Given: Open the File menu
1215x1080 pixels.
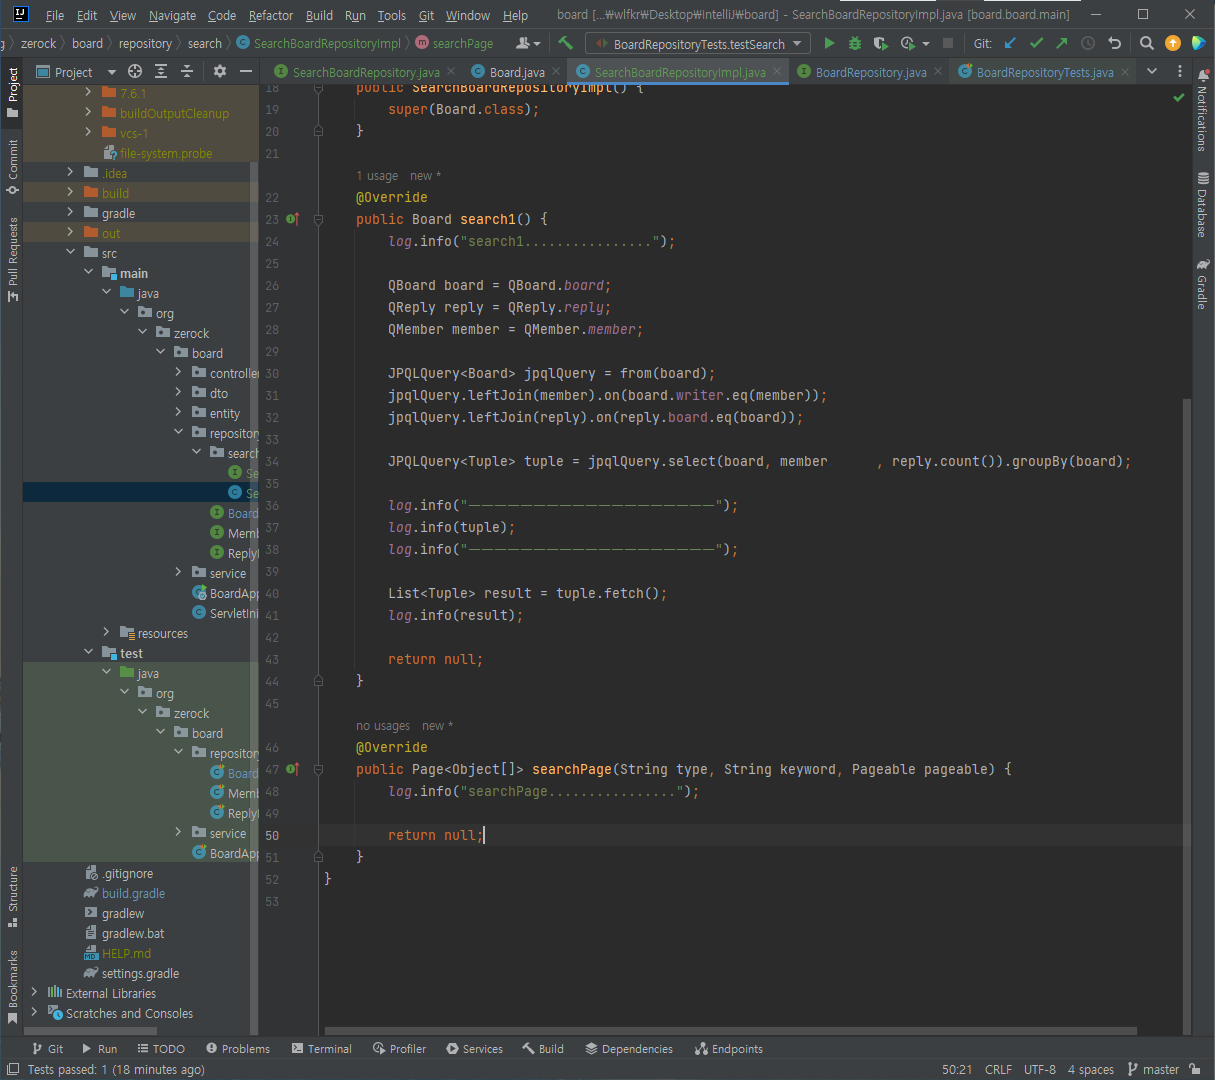Looking at the screenshot, I should click(x=55, y=15).
